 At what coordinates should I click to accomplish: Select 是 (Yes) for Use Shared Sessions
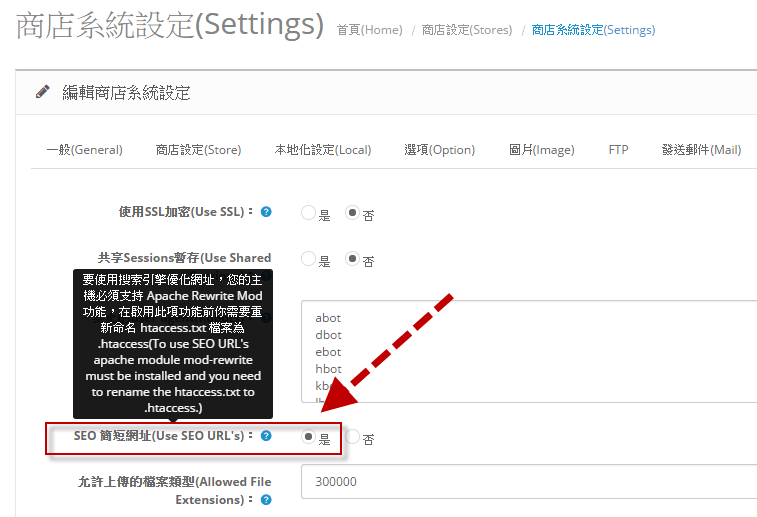point(308,259)
